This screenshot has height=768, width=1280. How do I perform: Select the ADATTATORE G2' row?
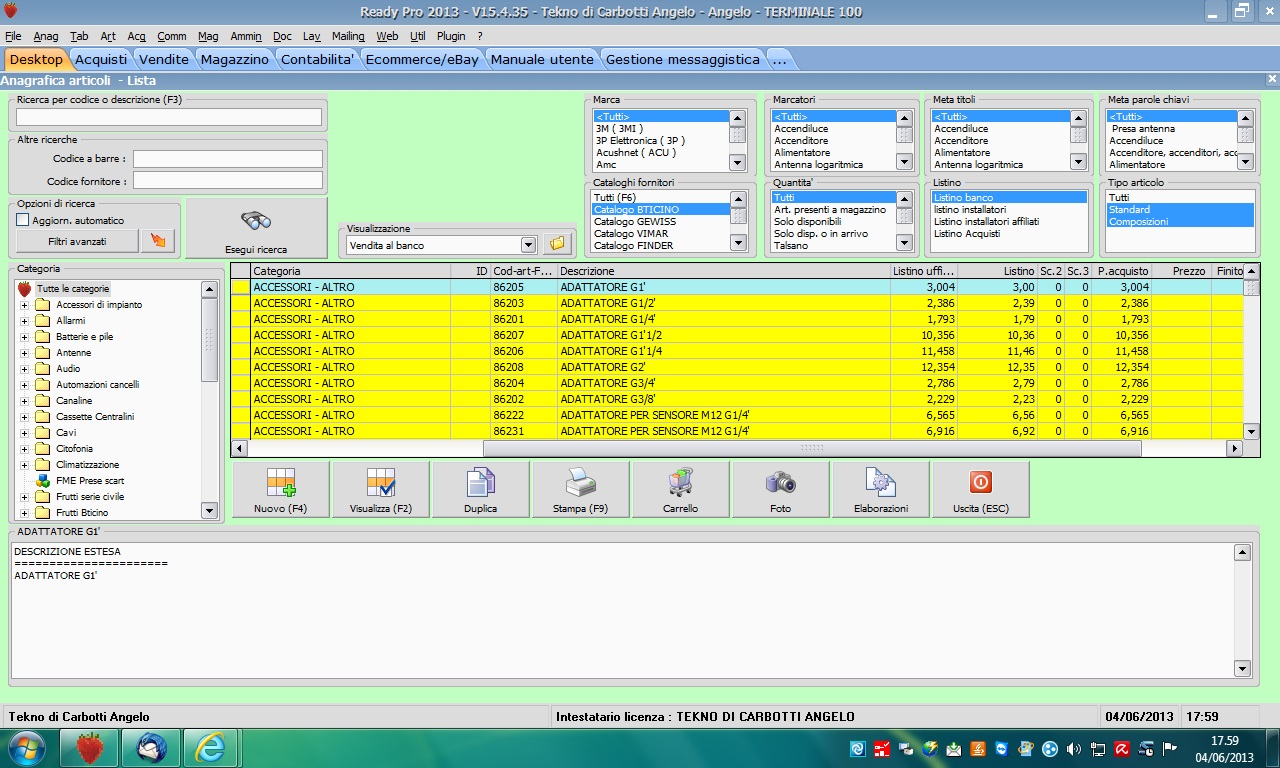click(x=737, y=367)
